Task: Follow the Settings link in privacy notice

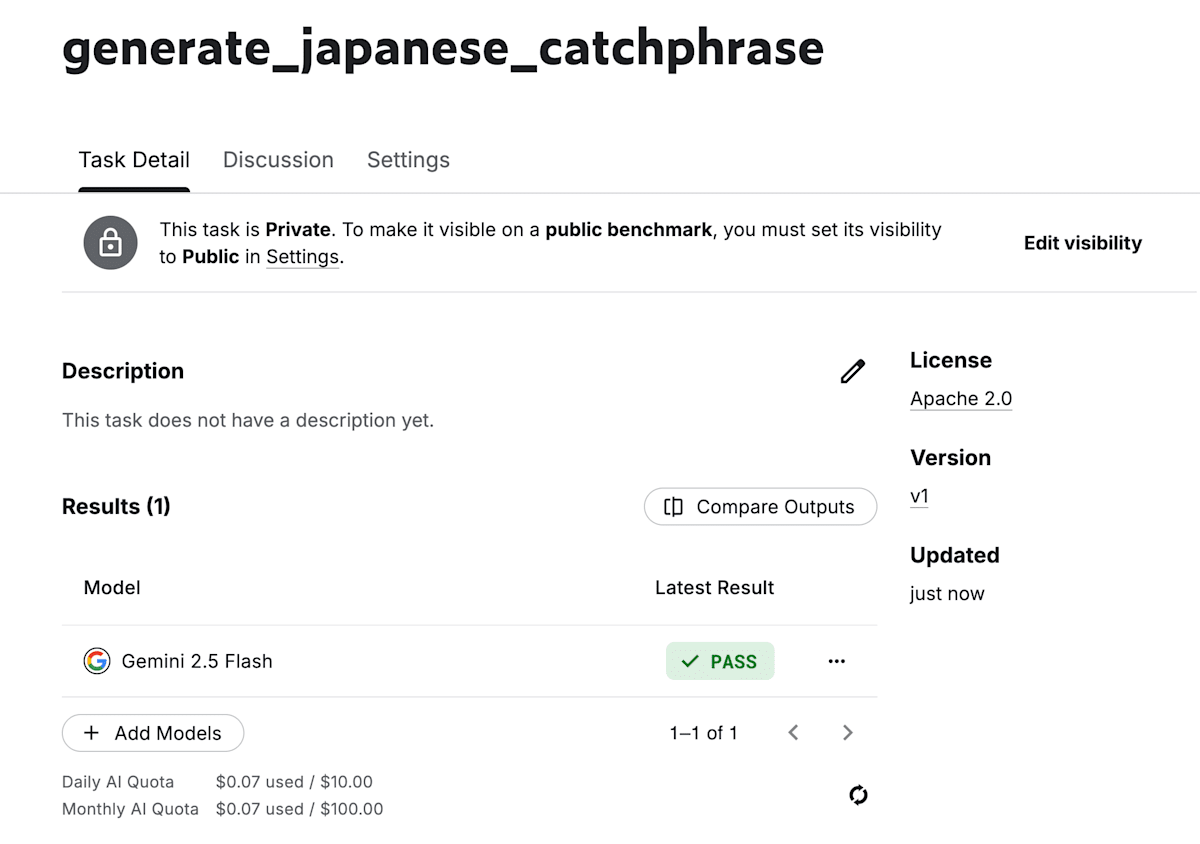Action: [302, 257]
